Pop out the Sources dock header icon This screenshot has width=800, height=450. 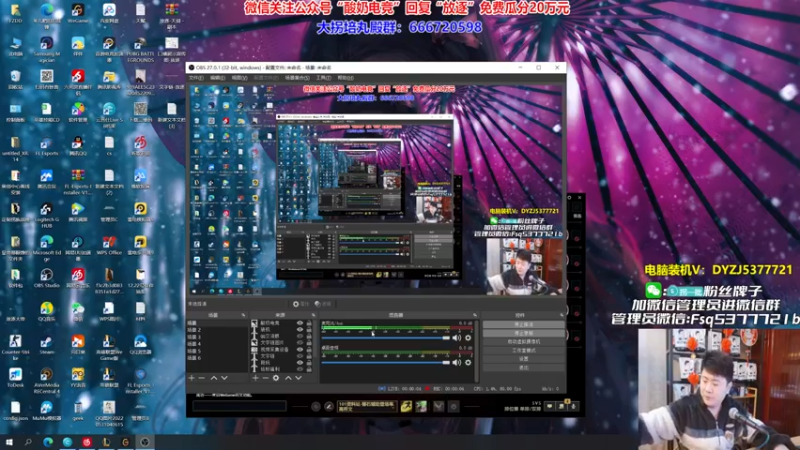click(x=313, y=315)
